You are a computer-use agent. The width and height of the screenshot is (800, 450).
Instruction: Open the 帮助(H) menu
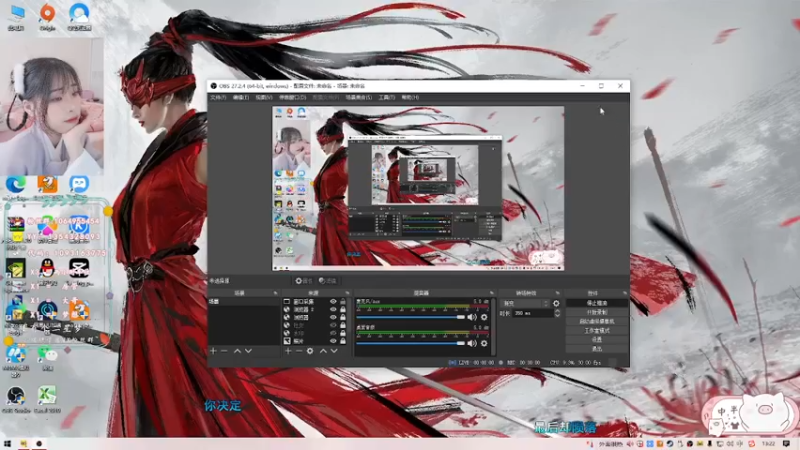pyautogui.click(x=410, y=97)
